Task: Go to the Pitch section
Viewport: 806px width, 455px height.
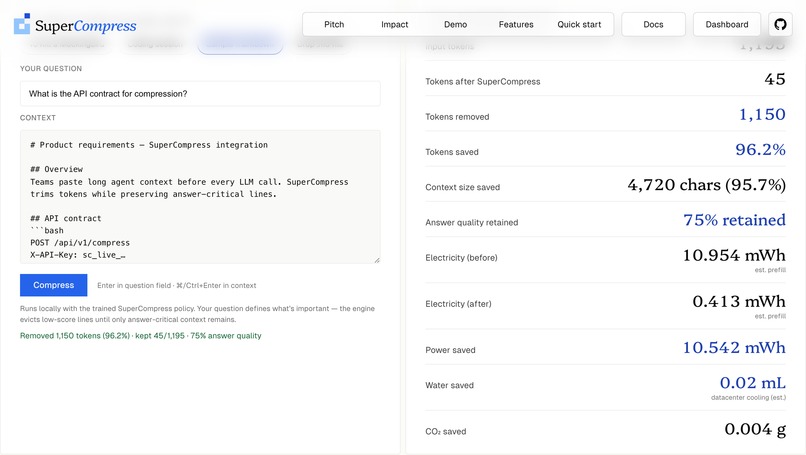Action: tap(334, 24)
